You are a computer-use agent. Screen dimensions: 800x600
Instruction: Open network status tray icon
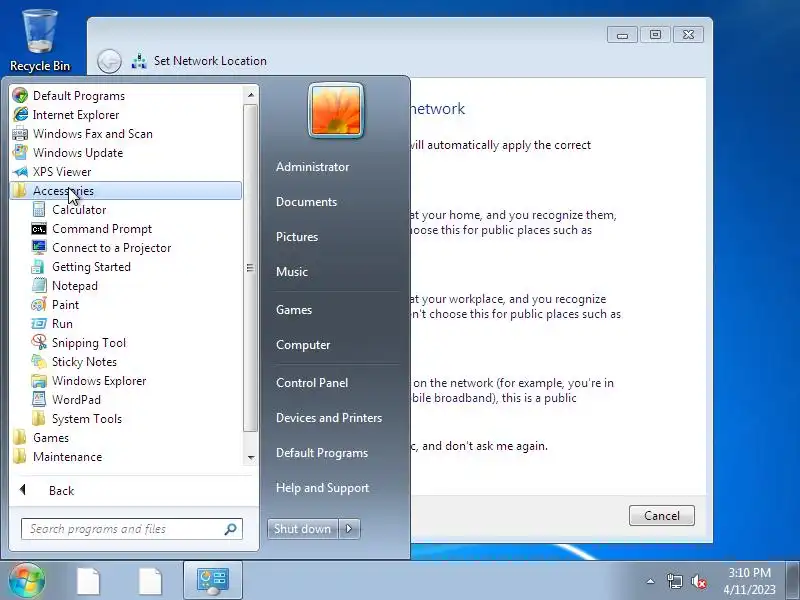[x=674, y=581]
